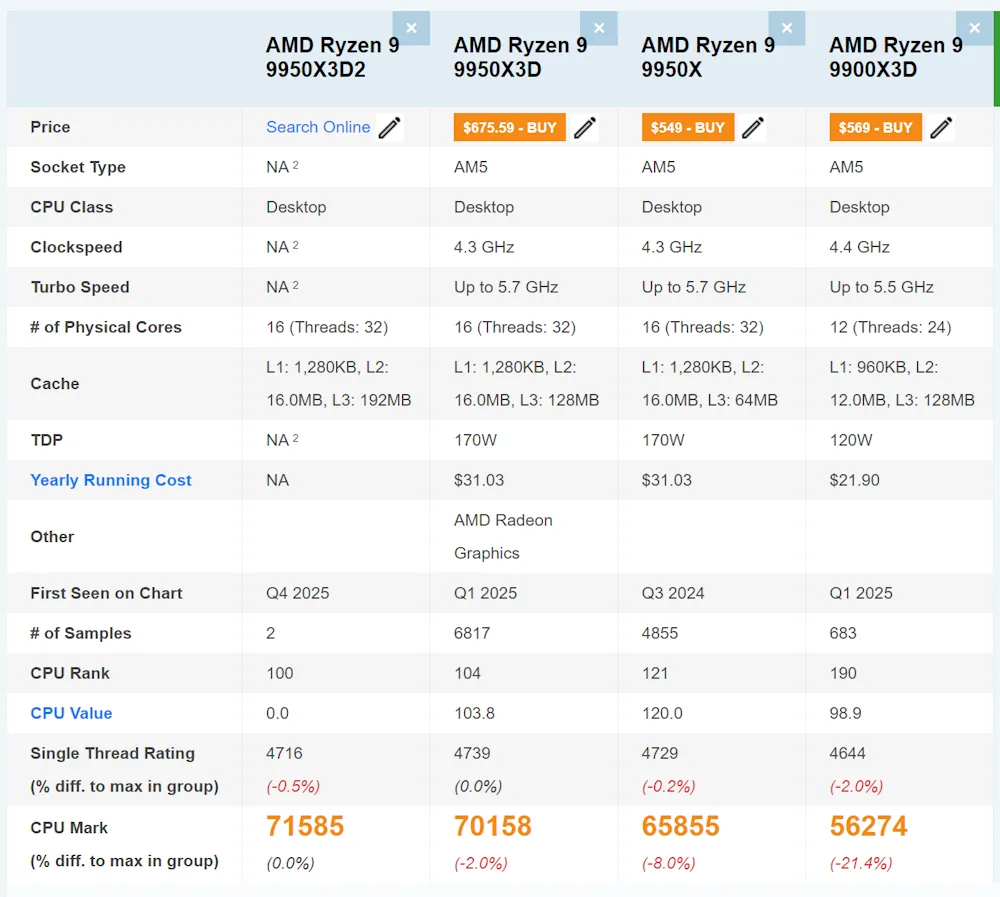Edit price pencil for Ryzen 9 9950X3D2

[x=390, y=128]
